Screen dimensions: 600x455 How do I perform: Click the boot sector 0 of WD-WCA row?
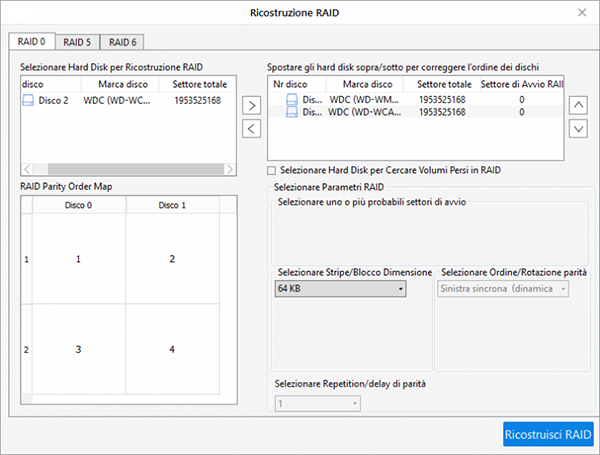coord(522,112)
